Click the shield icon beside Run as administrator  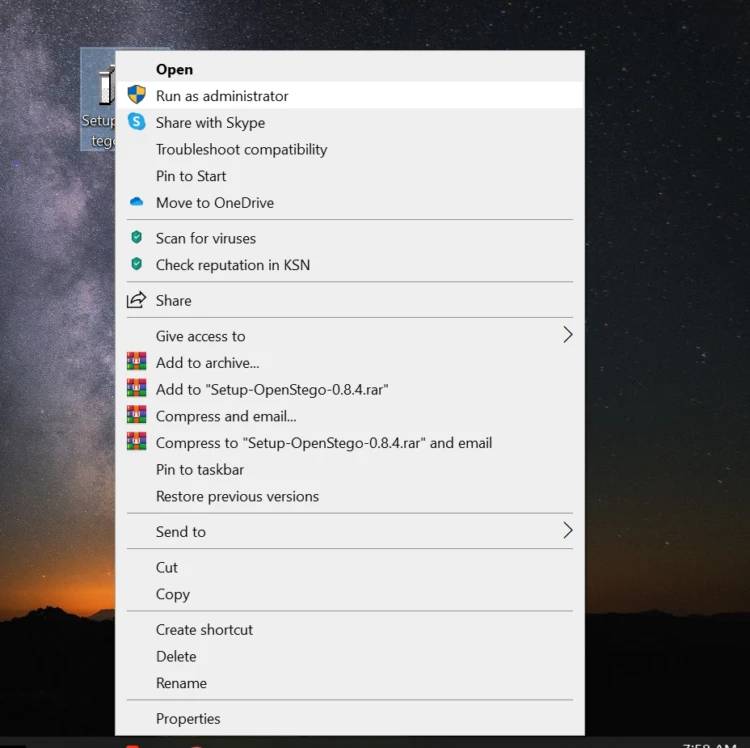click(x=136, y=95)
